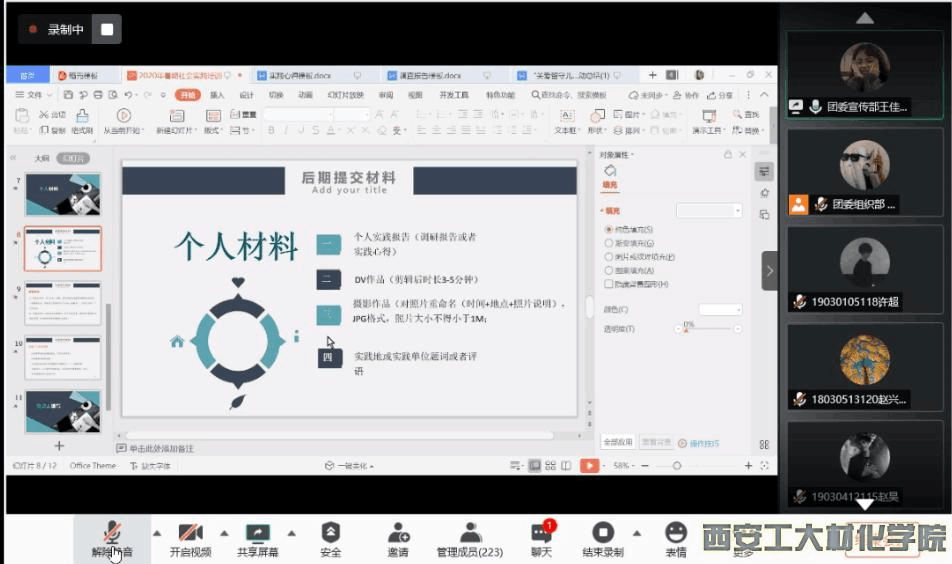Open the 安全 security options

(x=330, y=538)
